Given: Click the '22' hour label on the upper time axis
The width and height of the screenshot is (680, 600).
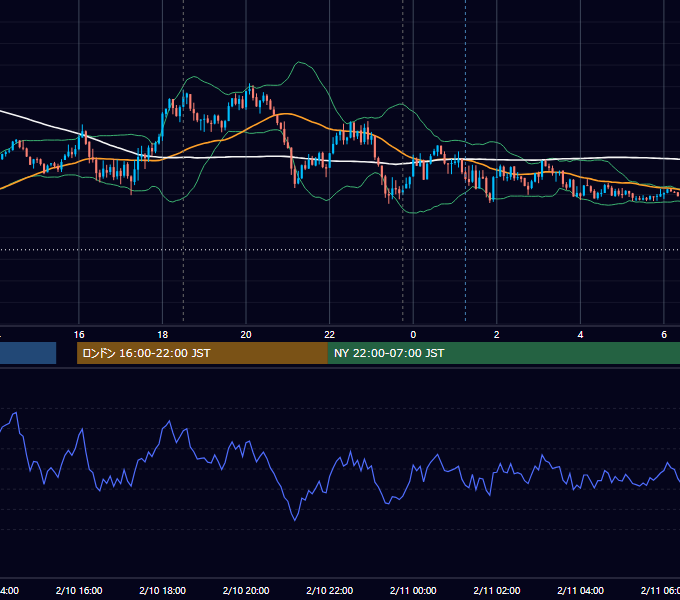Looking at the screenshot, I should pyautogui.click(x=330, y=335).
